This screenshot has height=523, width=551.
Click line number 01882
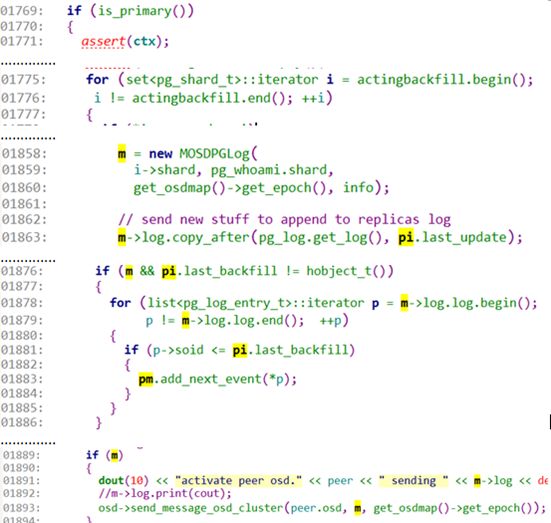coord(21,364)
